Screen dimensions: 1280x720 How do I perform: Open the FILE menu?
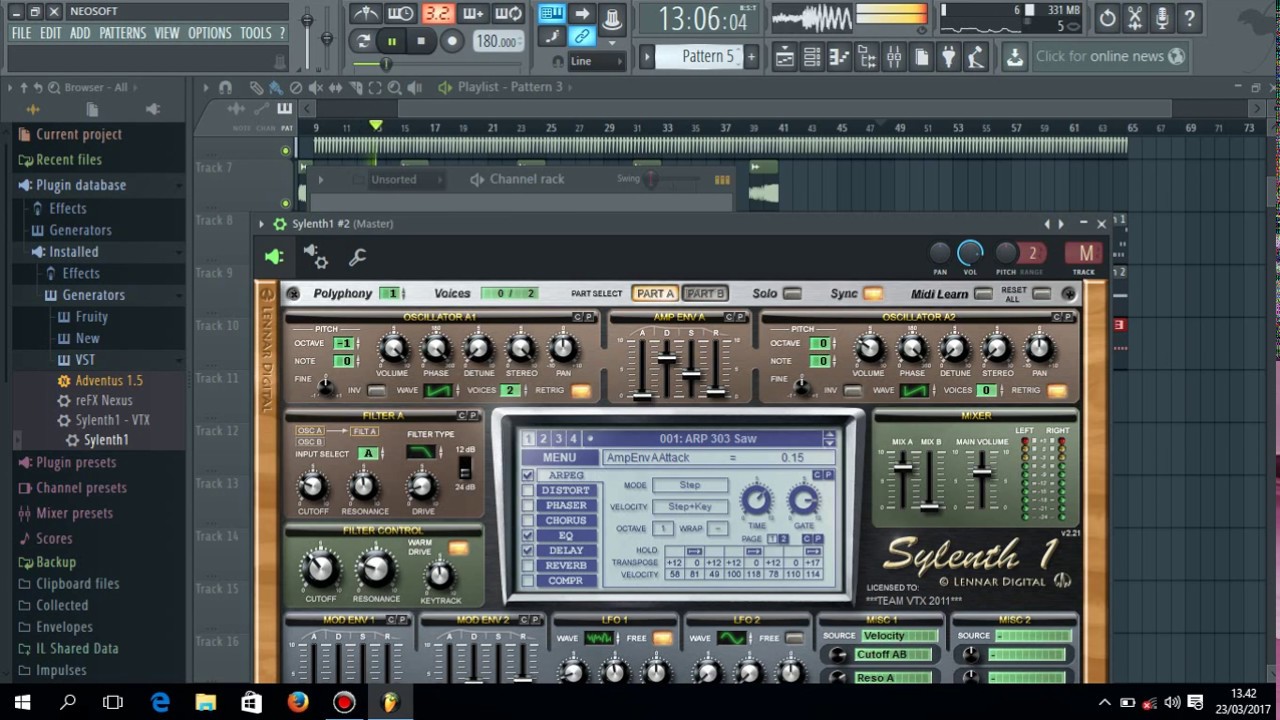click(21, 33)
